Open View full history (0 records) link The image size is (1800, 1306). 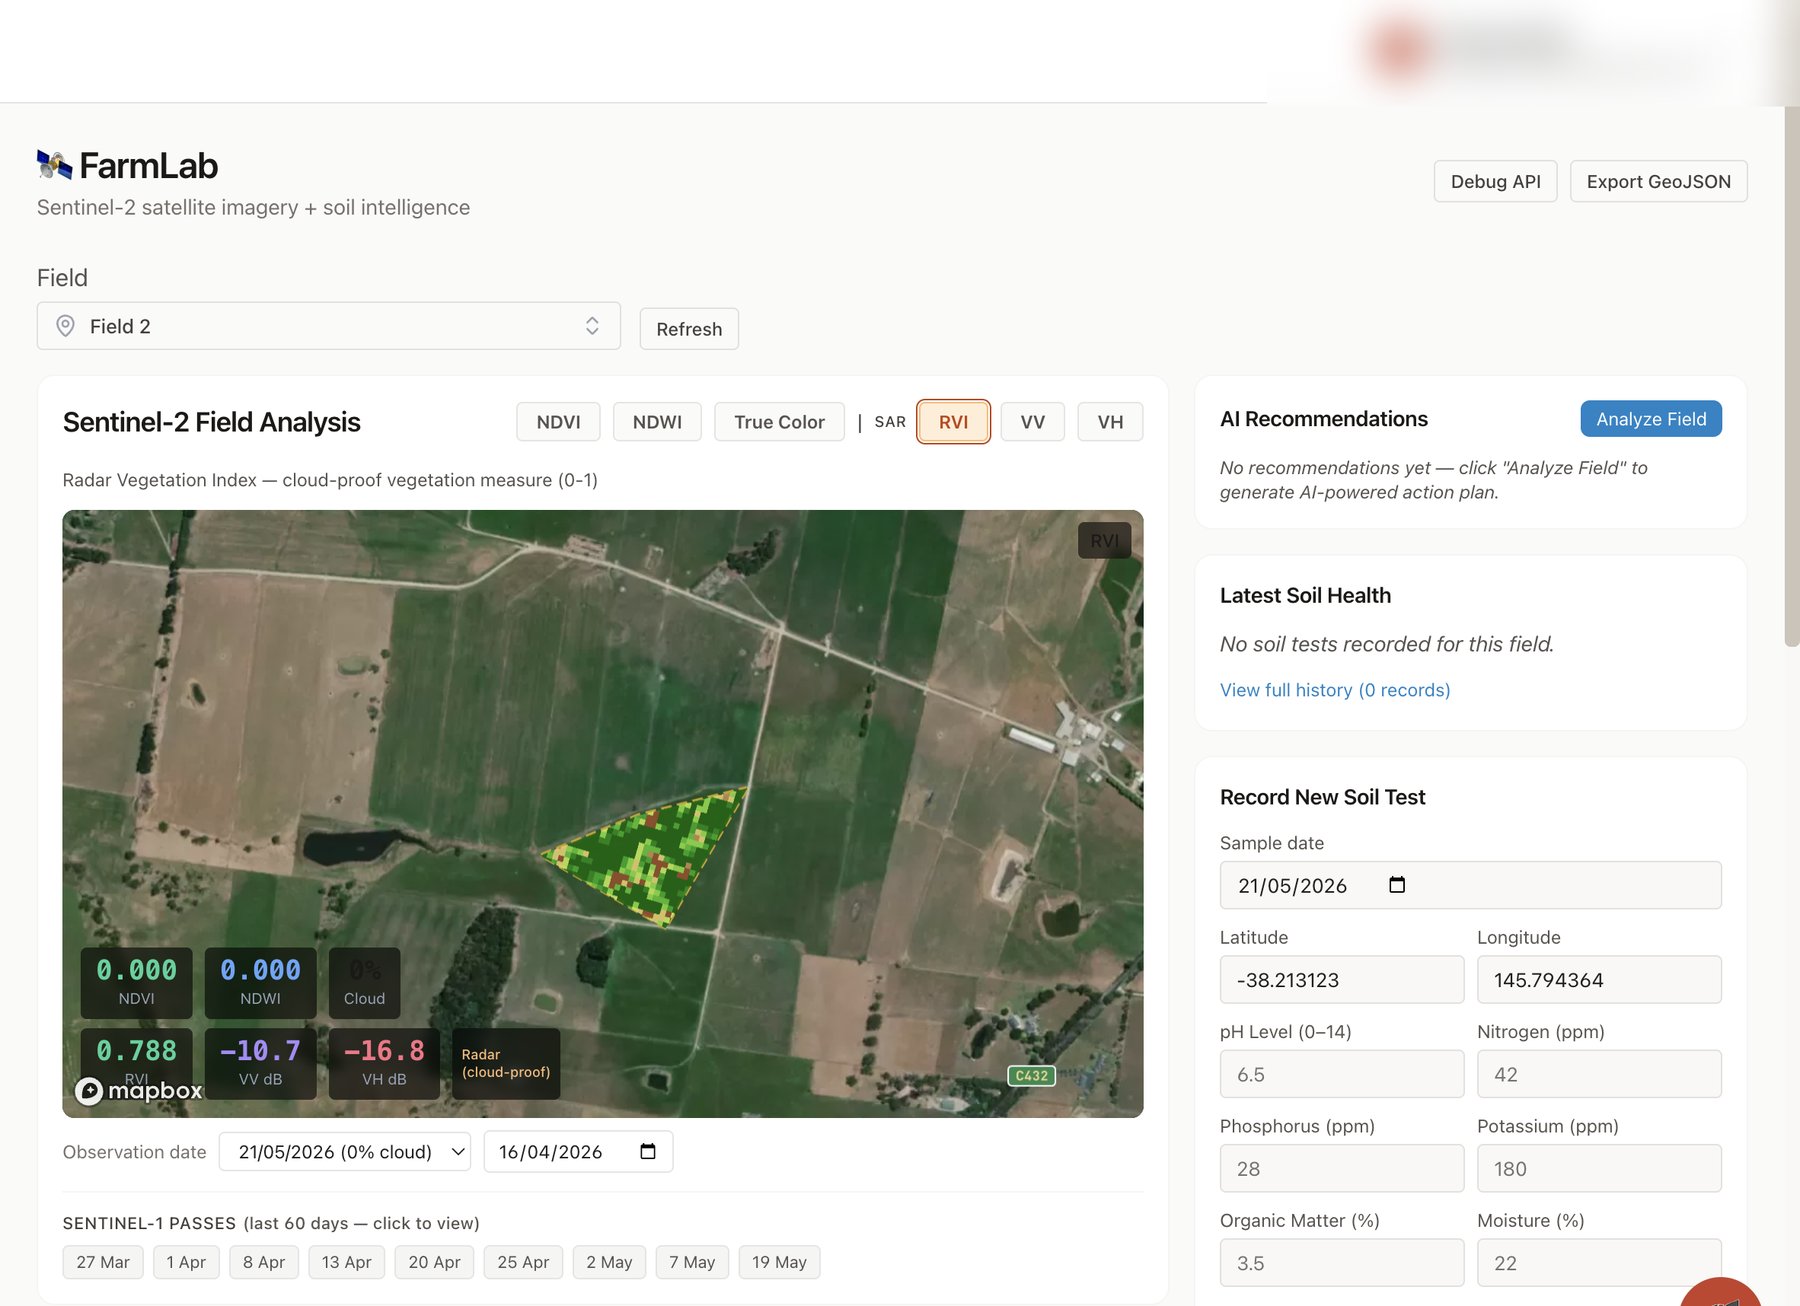[1335, 690]
